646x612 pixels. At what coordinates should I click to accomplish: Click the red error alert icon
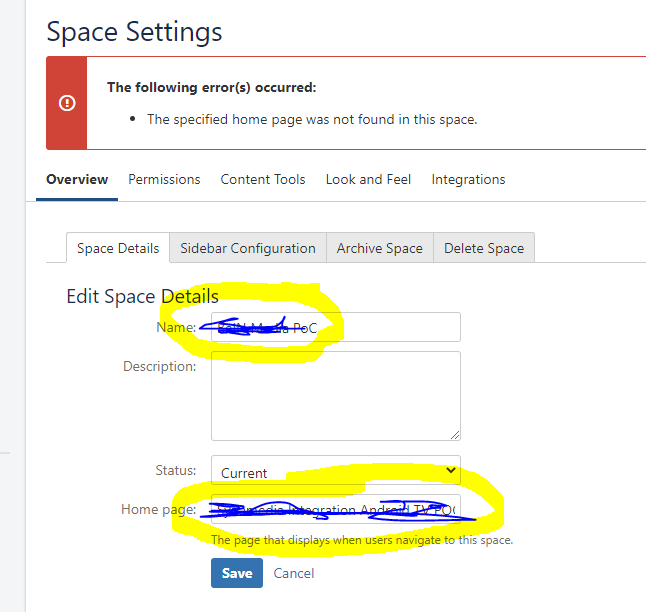[67, 103]
